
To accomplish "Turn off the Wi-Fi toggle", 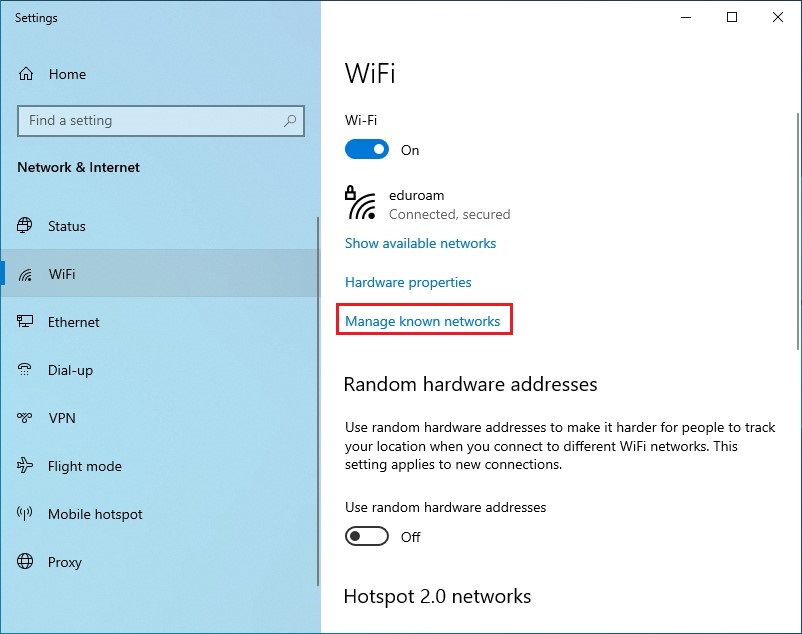I will pyautogui.click(x=367, y=150).
